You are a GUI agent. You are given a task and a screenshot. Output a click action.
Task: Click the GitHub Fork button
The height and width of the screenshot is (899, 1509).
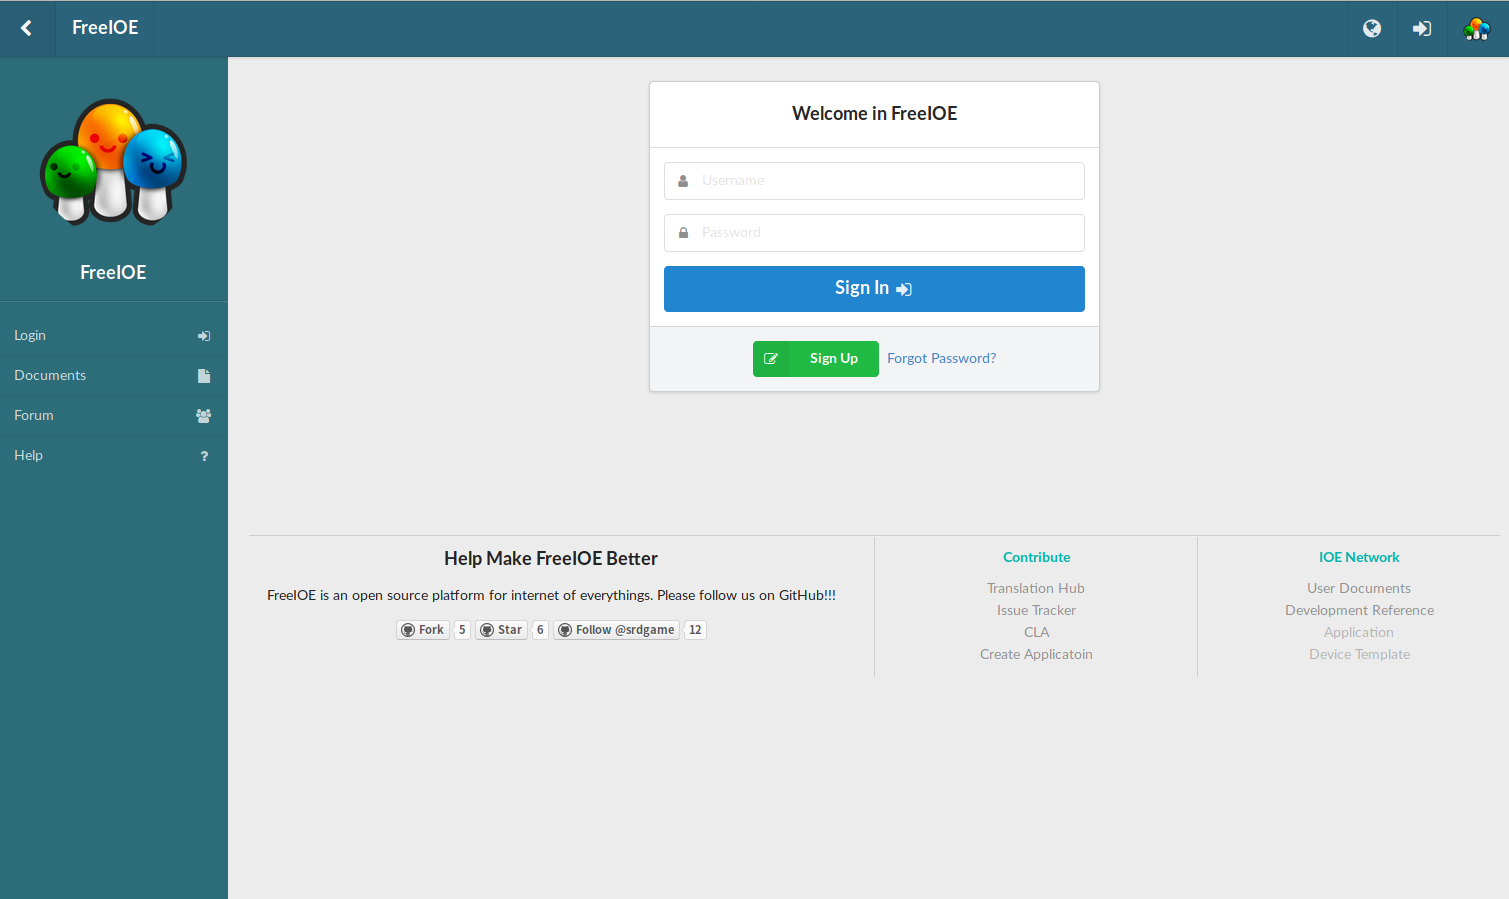click(x=423, y=630)
